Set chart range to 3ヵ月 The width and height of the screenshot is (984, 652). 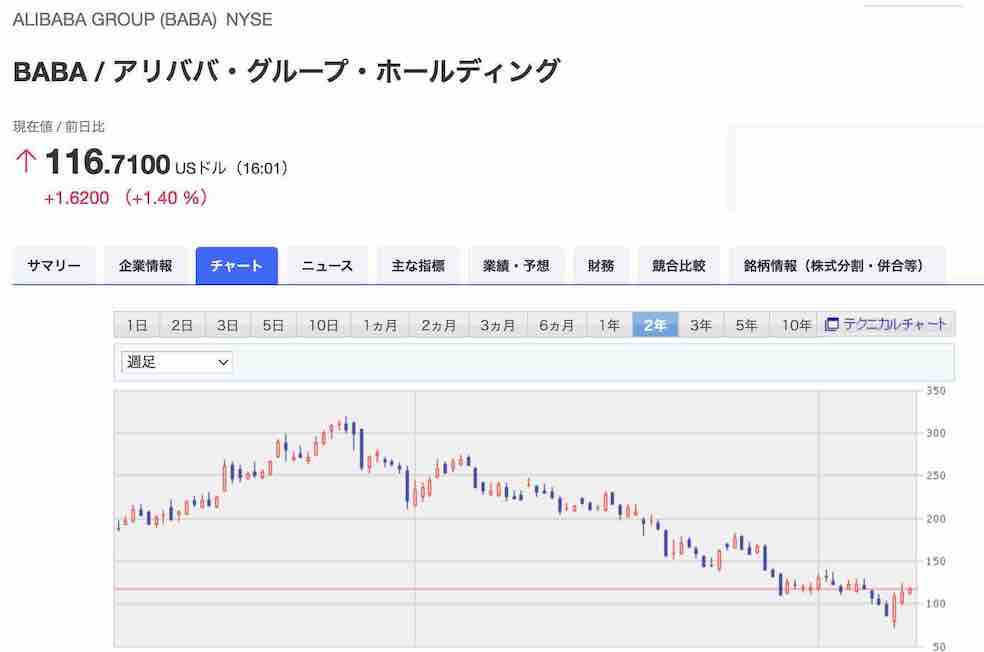tap(498, 325)
